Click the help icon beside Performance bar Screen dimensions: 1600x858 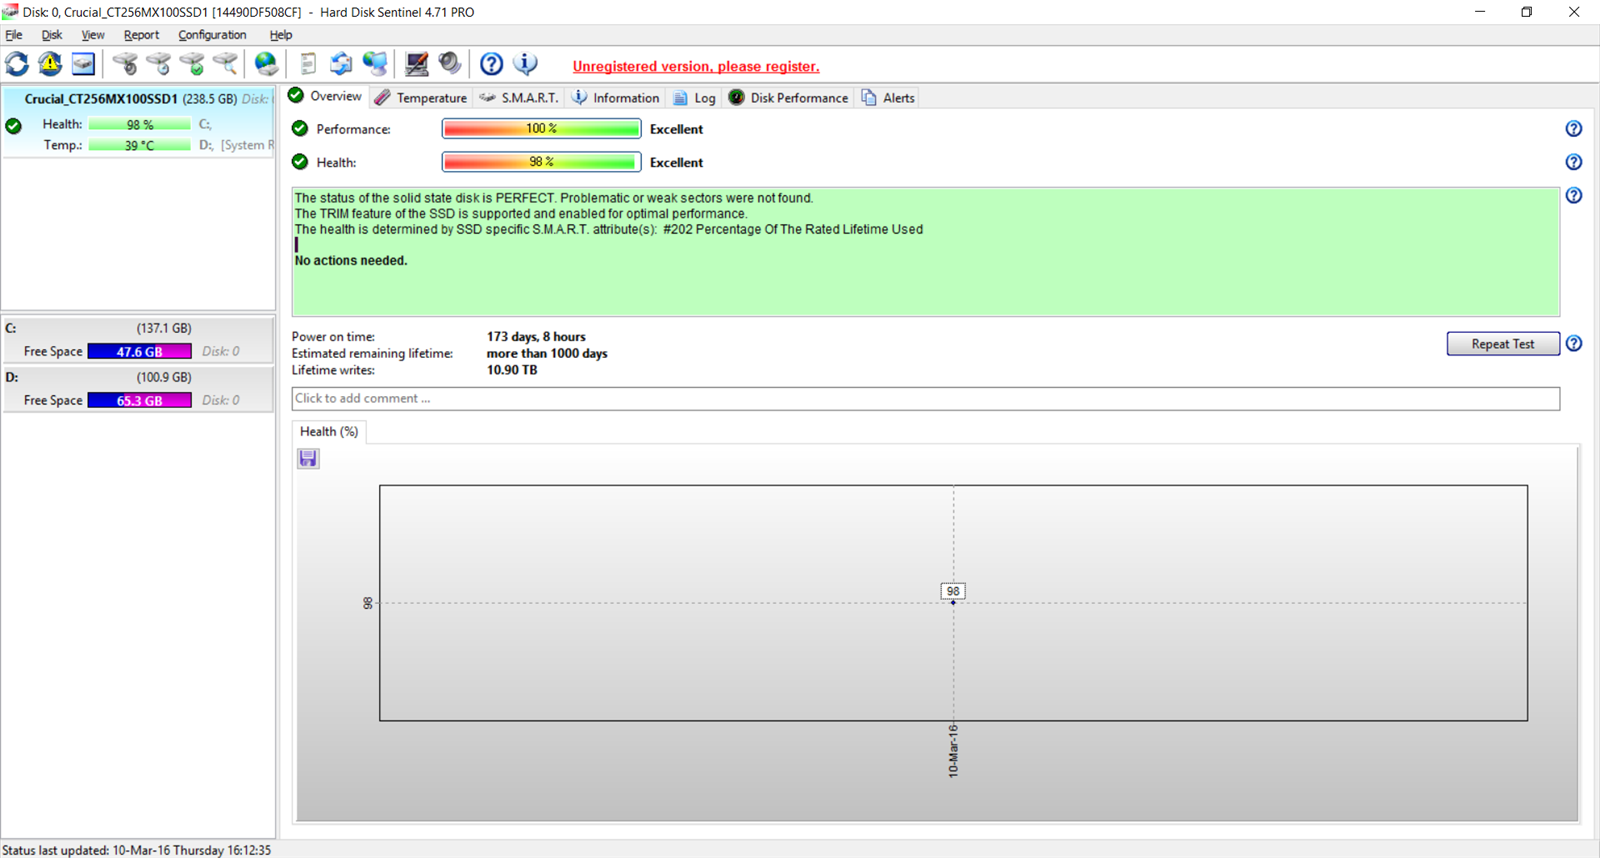coord(1573,129)
